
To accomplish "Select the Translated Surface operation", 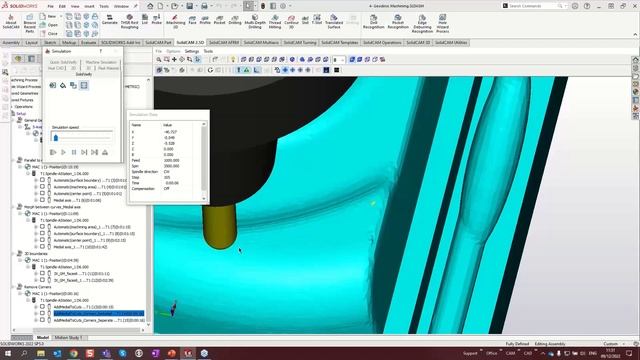I will pos(333,21).
